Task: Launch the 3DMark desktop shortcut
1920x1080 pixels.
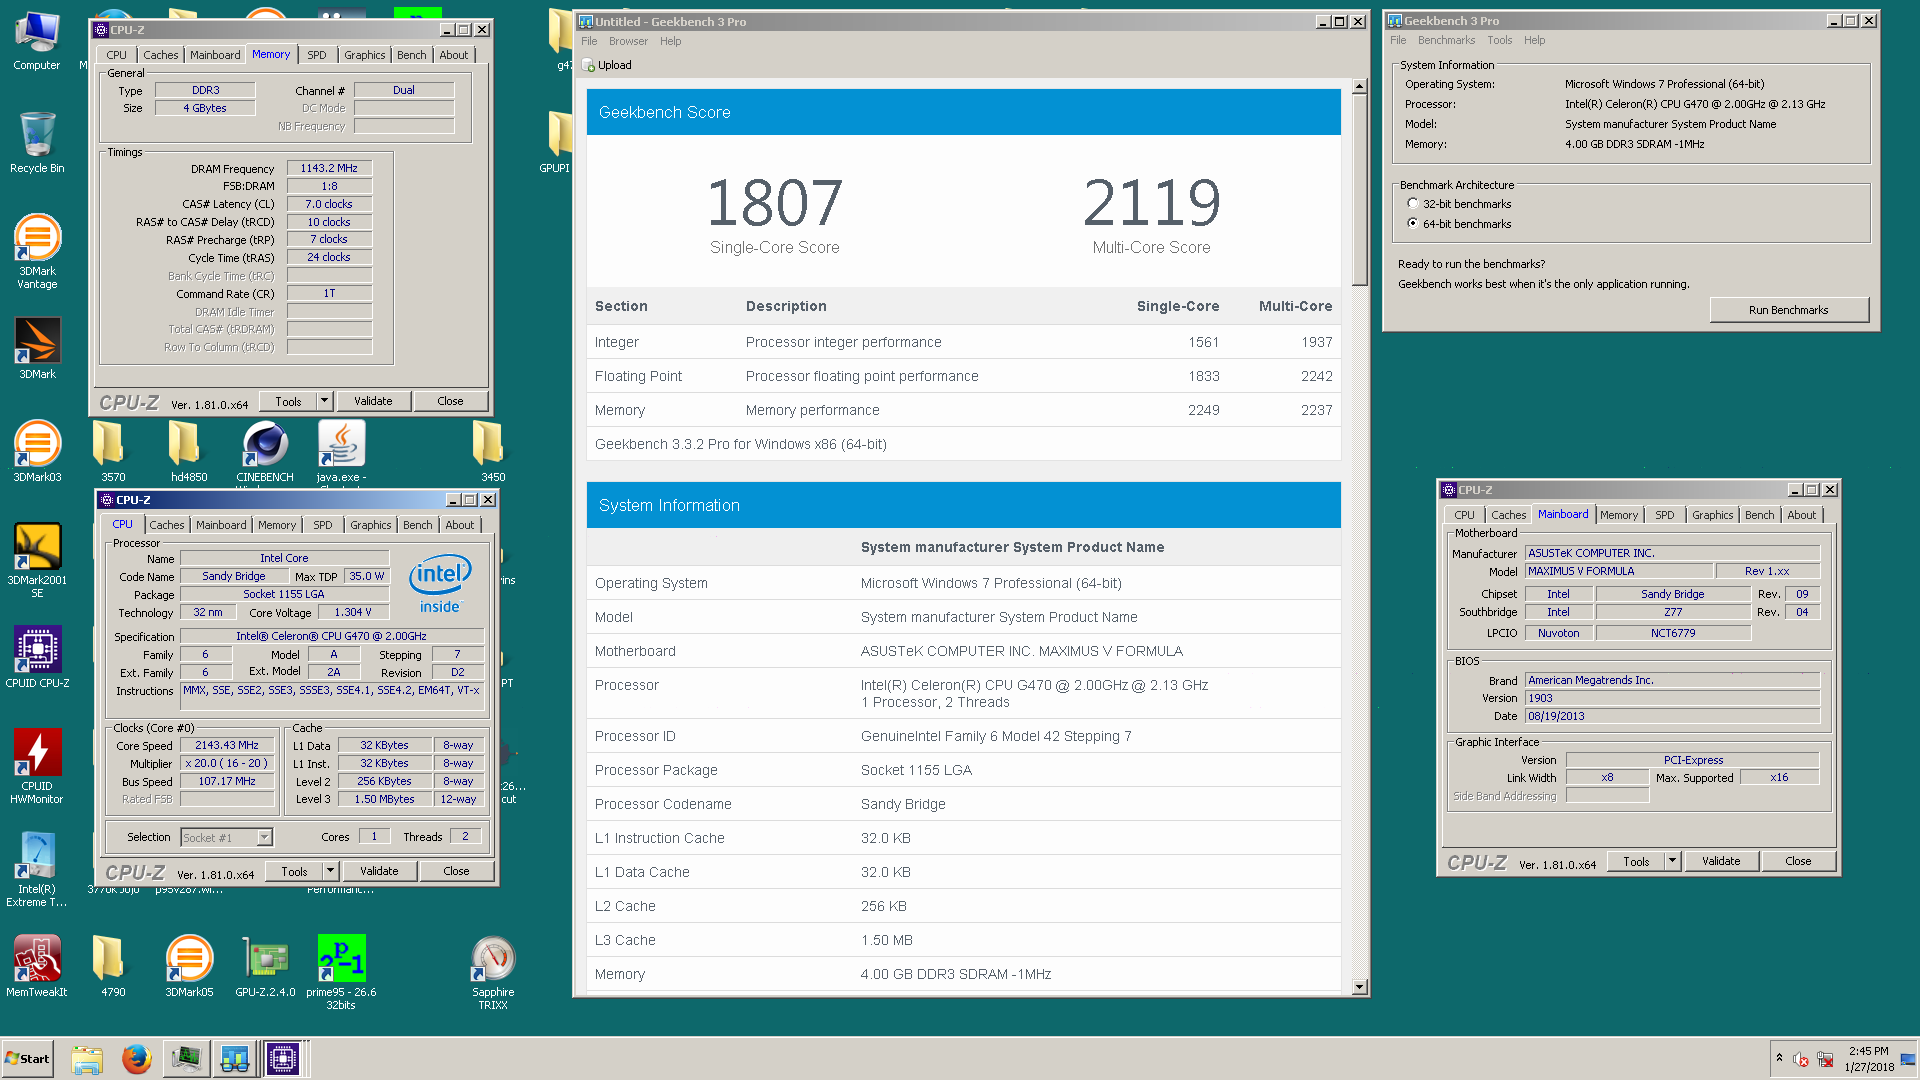Action: [x=37, y=347]
